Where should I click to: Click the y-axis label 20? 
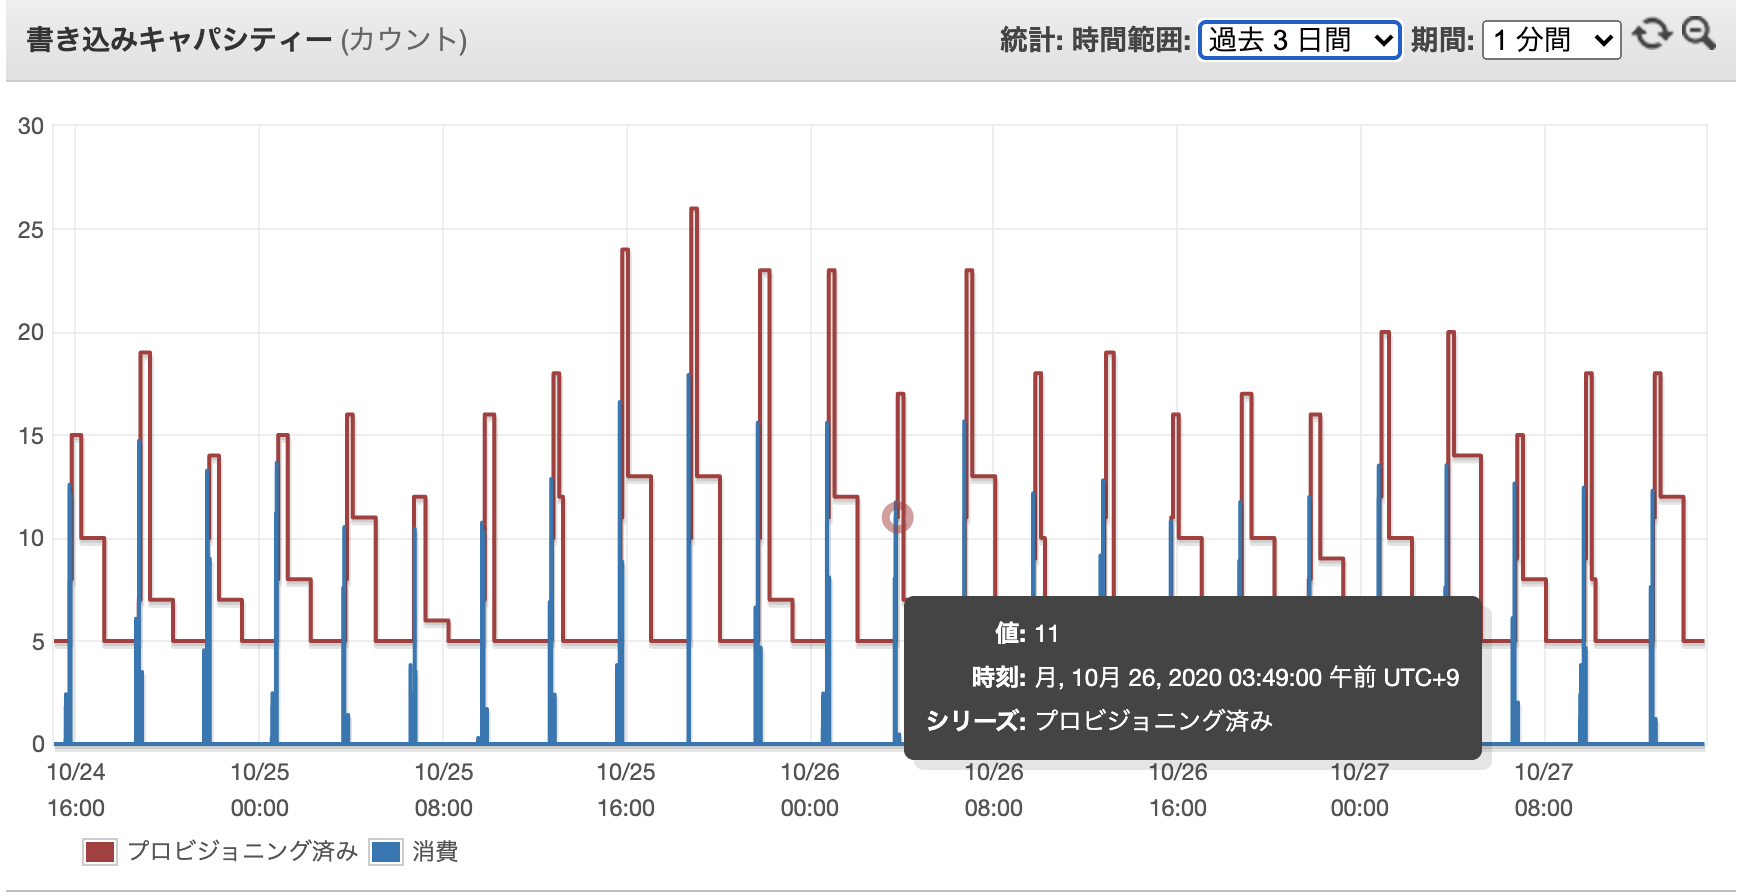(x=31, y=332)
